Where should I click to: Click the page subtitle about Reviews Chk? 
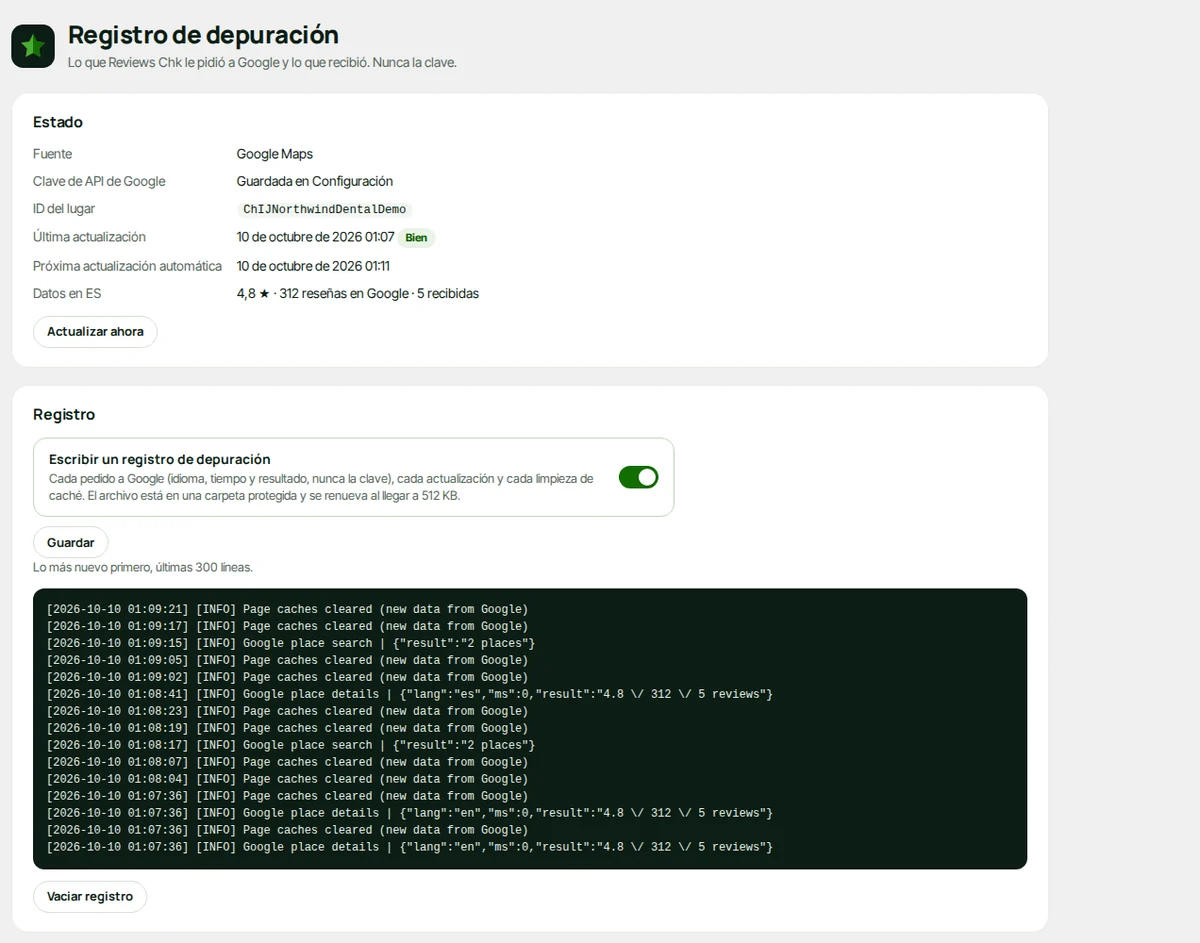tap(262, 62)
